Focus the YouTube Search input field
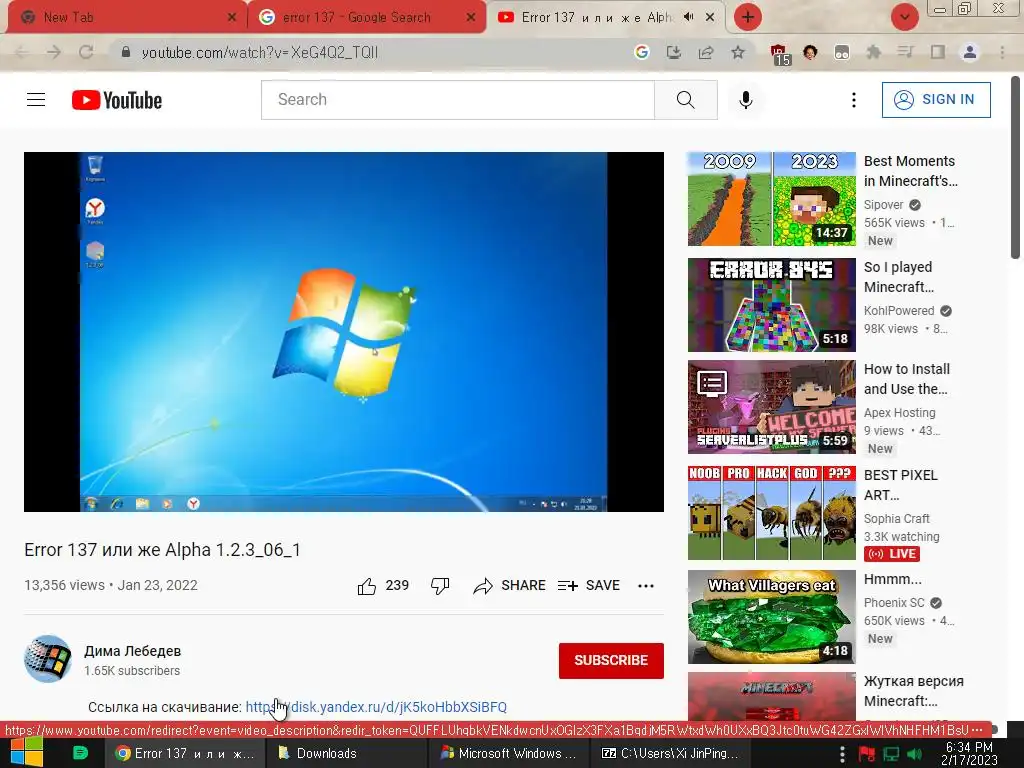The height and width of the screenshot is (768, 1024). 458,100
